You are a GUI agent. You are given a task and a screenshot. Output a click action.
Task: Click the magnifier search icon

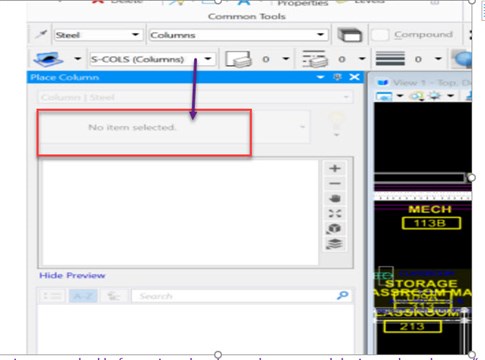(x=342, y=295)
